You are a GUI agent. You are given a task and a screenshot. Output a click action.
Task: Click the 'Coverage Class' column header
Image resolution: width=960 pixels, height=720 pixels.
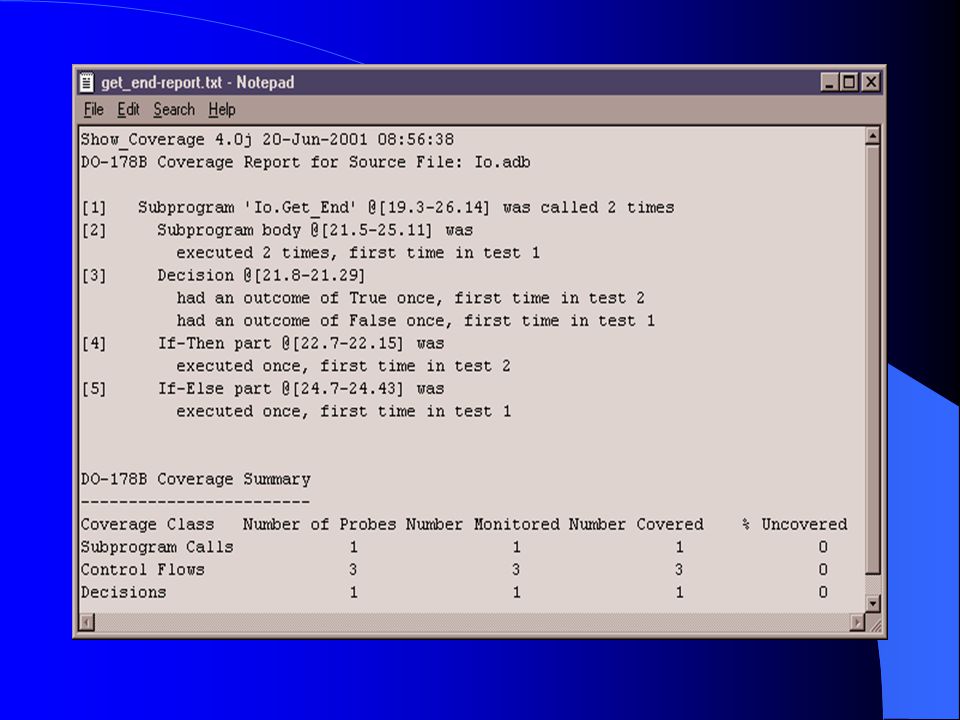[x=148, y=525]
